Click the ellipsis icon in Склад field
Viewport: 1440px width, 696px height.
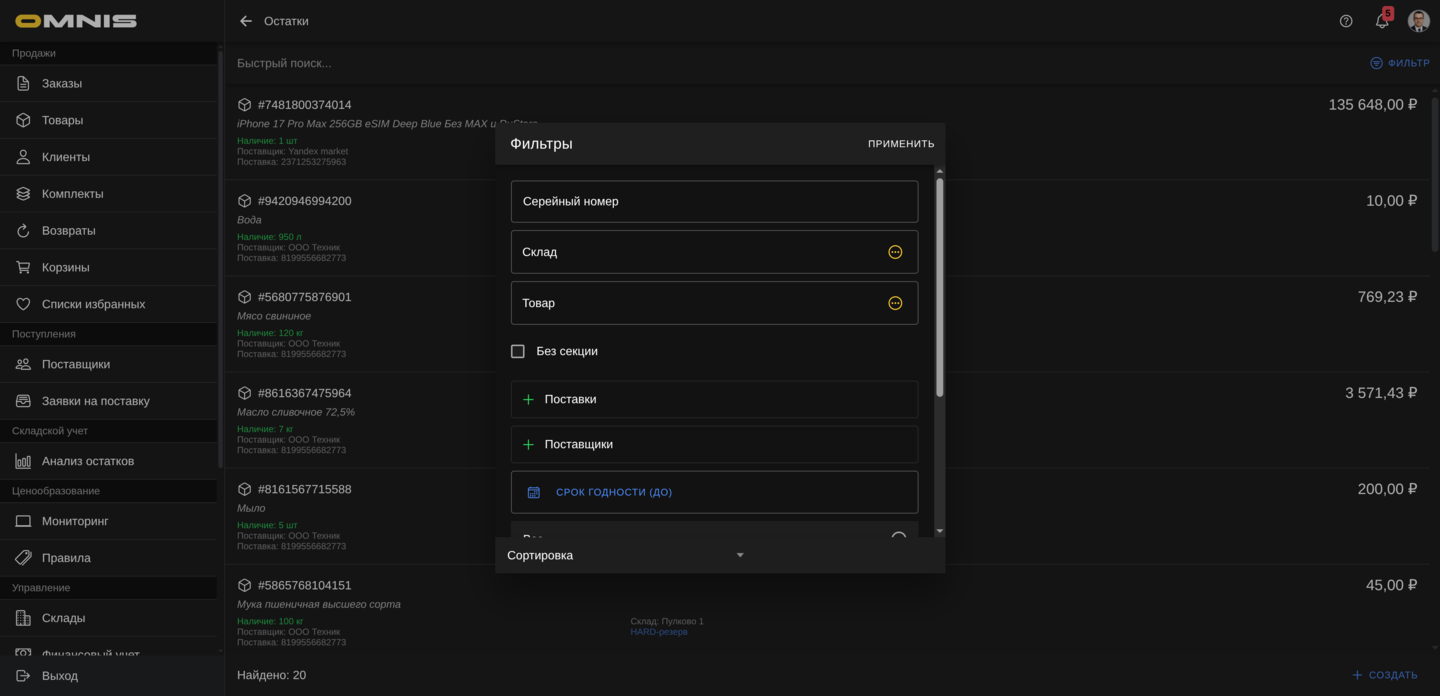(x=895, y=252)
